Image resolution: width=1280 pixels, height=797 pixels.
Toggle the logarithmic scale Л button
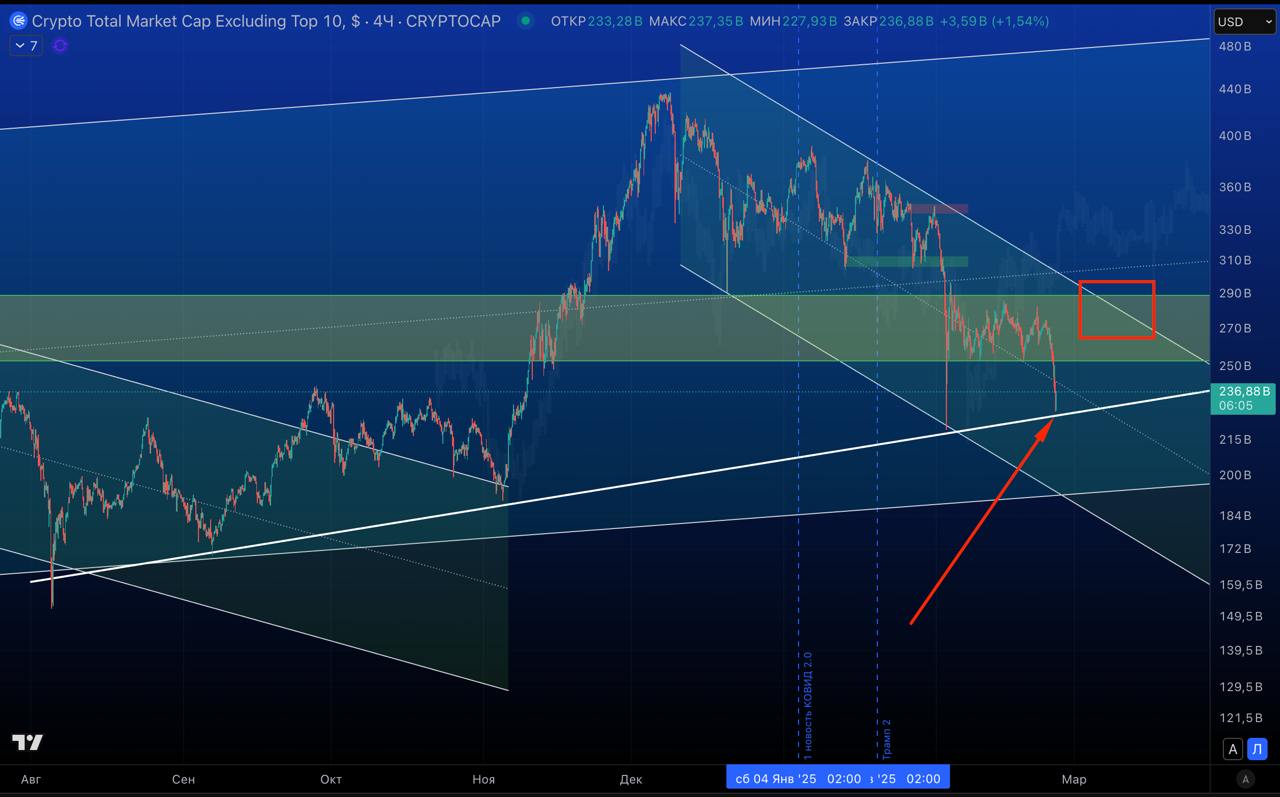click(1258, 749)
